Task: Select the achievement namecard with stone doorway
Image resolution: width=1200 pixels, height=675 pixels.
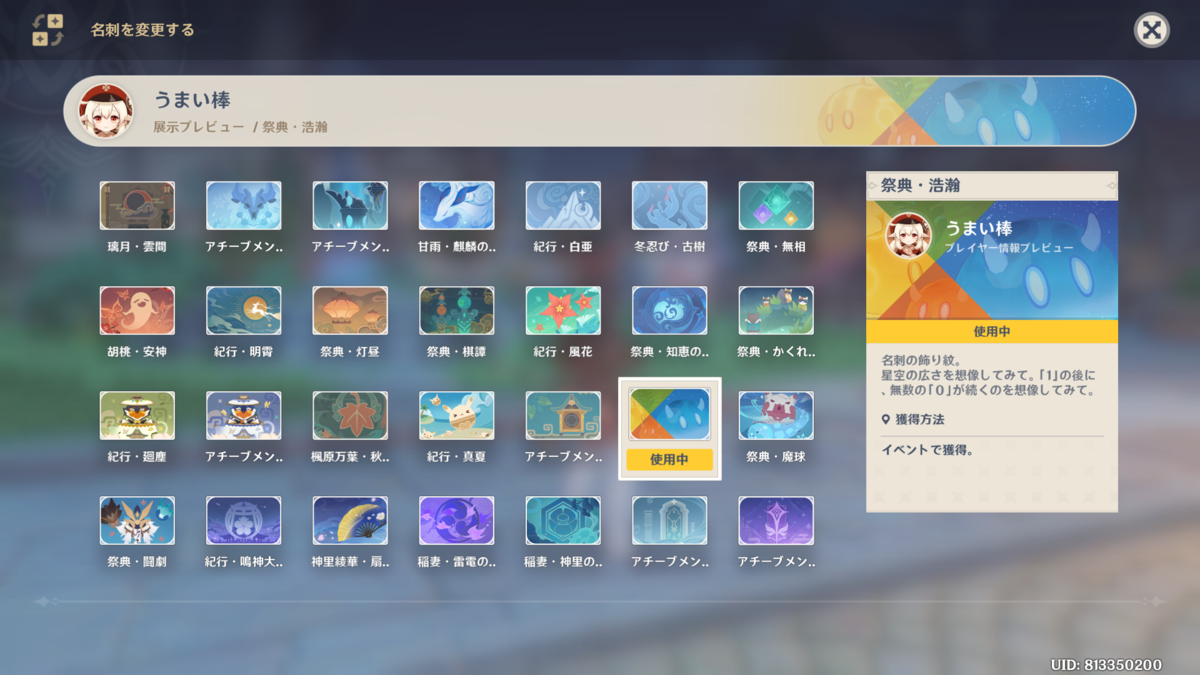Action: click(x=669, y=521)
